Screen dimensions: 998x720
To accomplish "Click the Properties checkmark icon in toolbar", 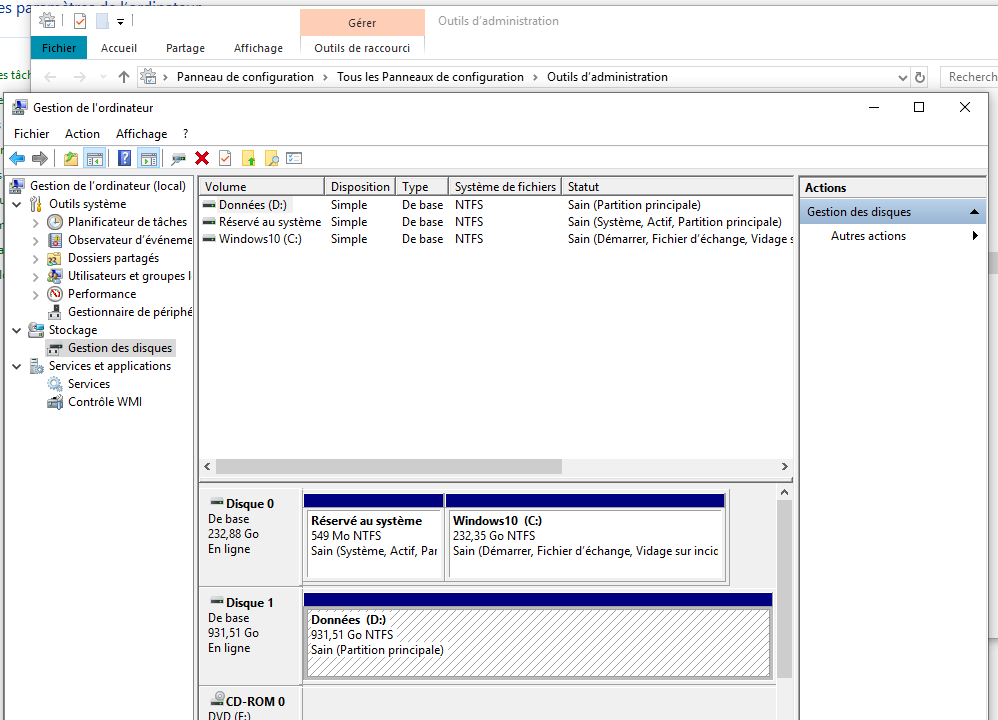I will [225, 158].
